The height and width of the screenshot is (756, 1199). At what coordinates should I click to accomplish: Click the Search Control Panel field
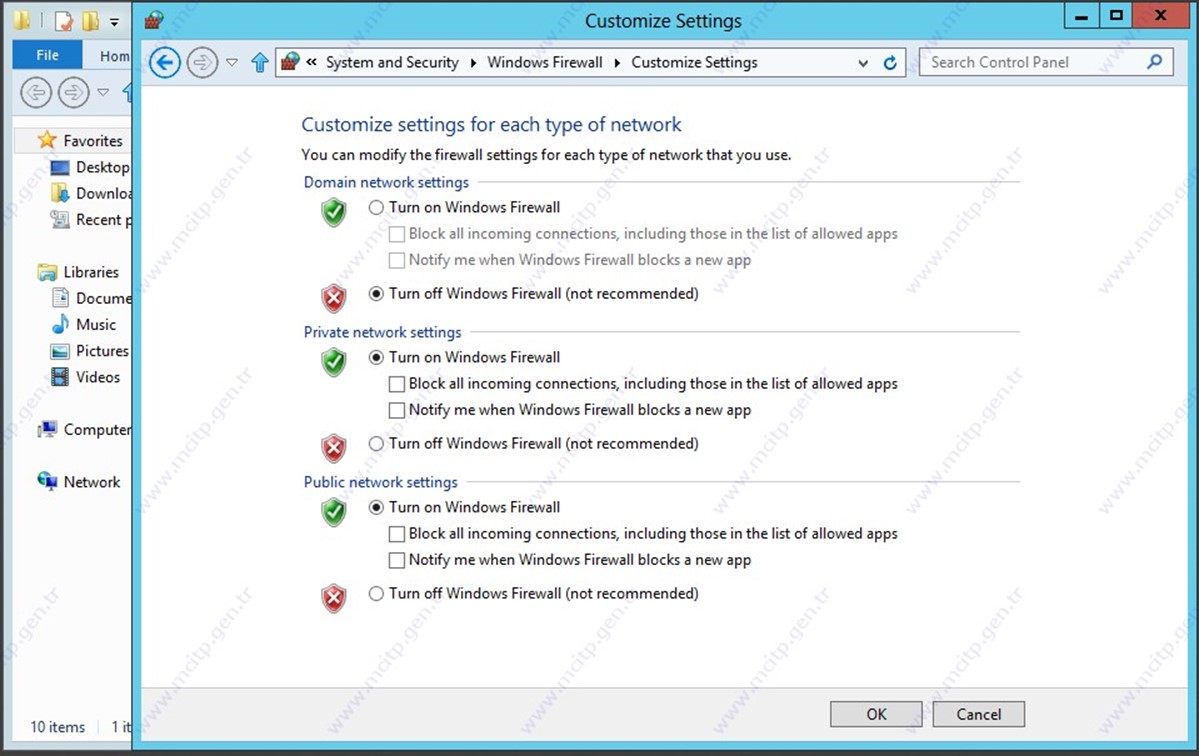[1046, 63]
